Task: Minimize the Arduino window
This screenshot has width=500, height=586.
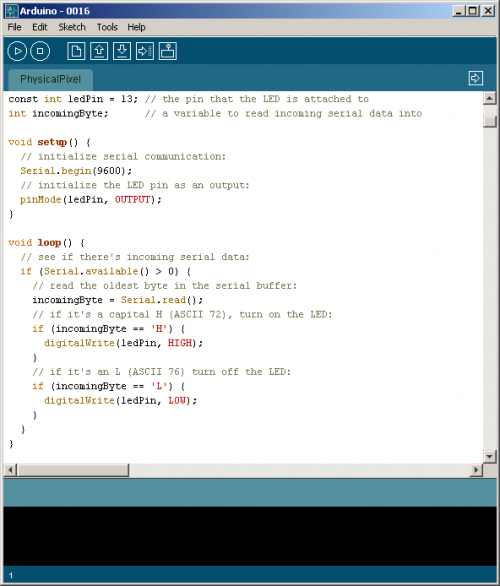Action: (459, 11)
